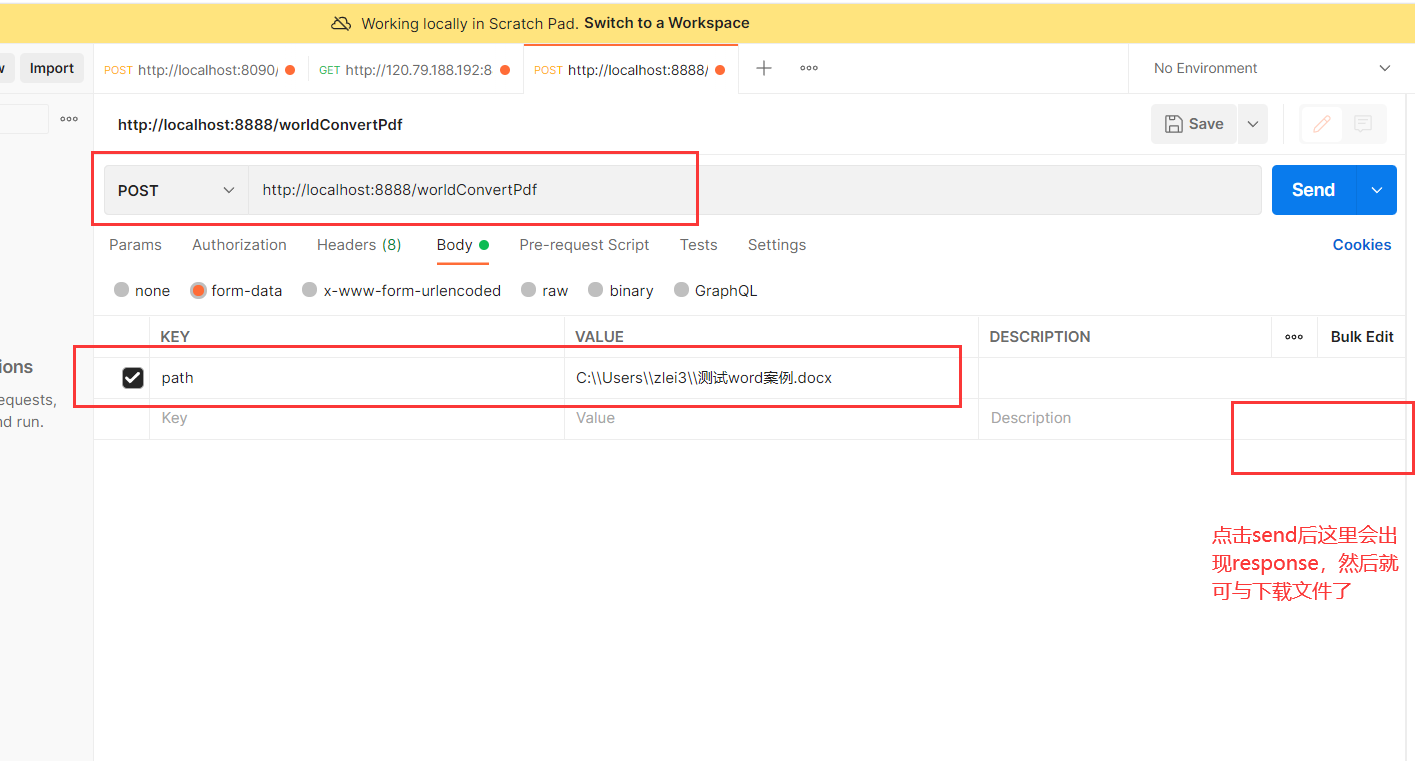Click the DESCRIPTION column header
The image size is (1415, 761).
click(1040, 337)
